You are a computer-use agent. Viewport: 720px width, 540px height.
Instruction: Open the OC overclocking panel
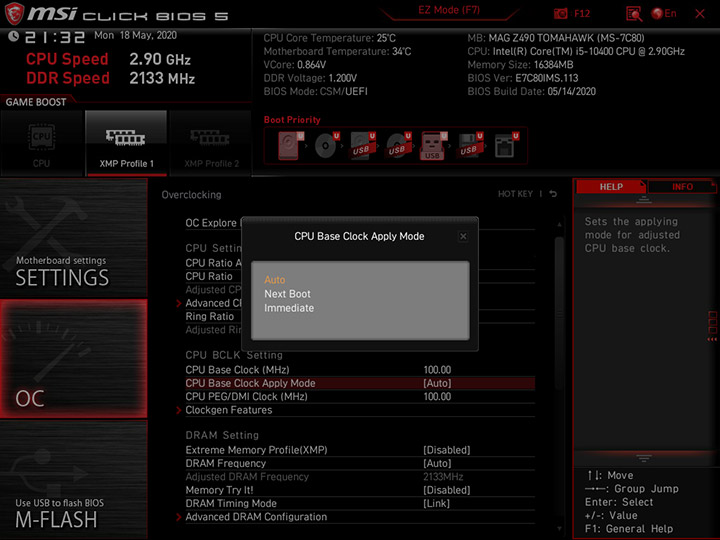click(x=73, y=359)
